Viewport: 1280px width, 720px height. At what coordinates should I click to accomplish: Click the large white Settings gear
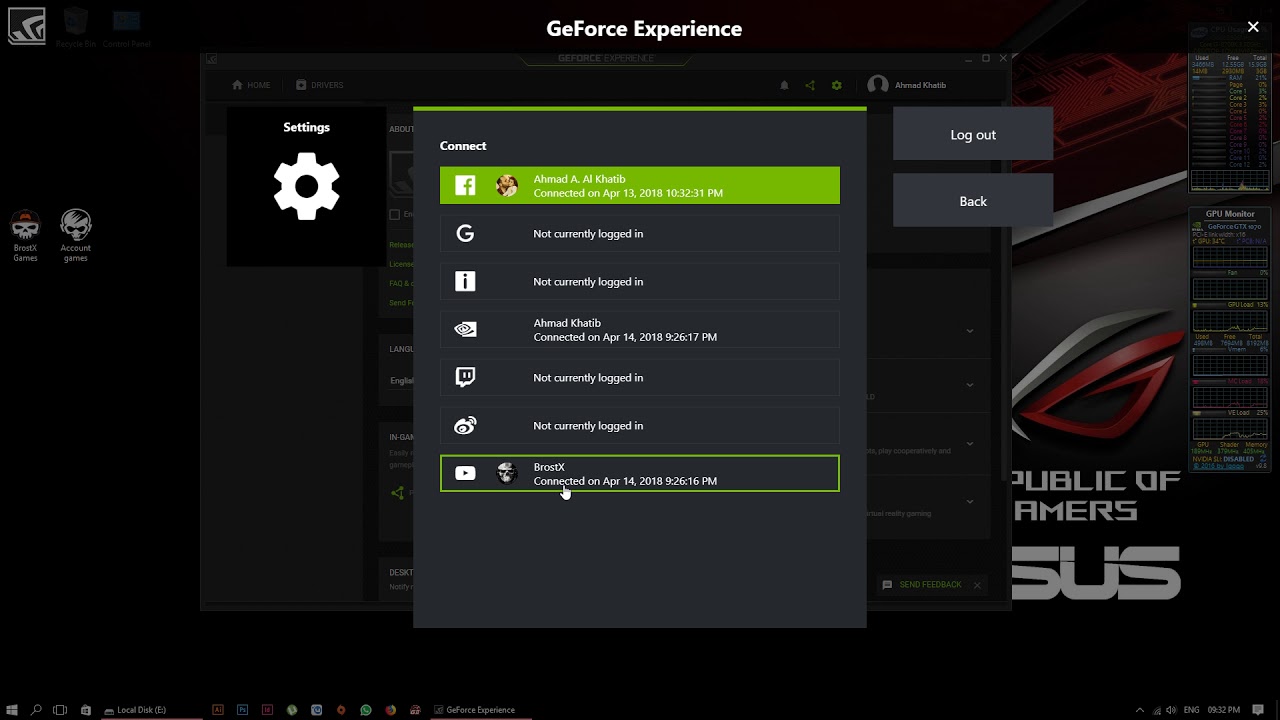[306, 186]
